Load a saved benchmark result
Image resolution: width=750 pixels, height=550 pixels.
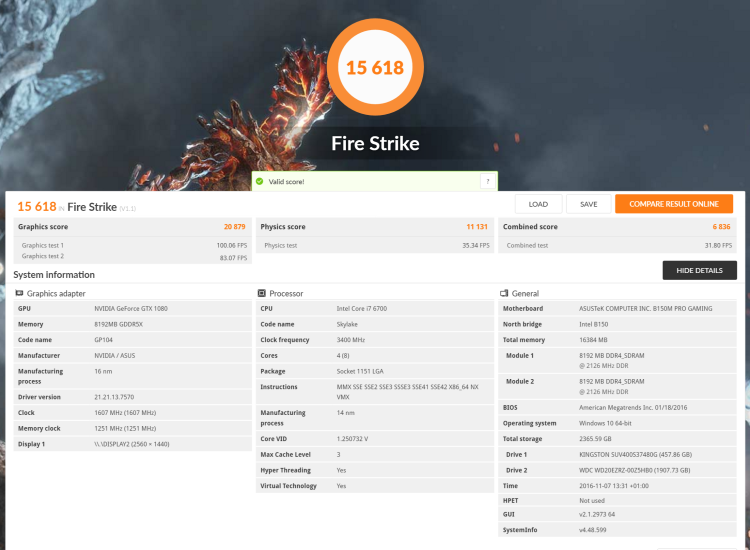[x=538, y=204]
